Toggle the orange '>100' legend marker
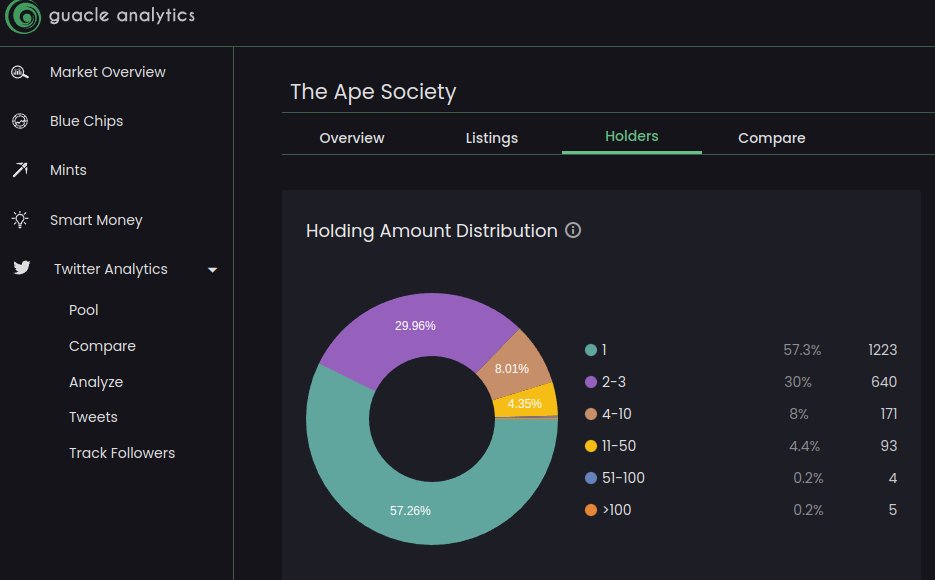 click(x=591, y=510)
